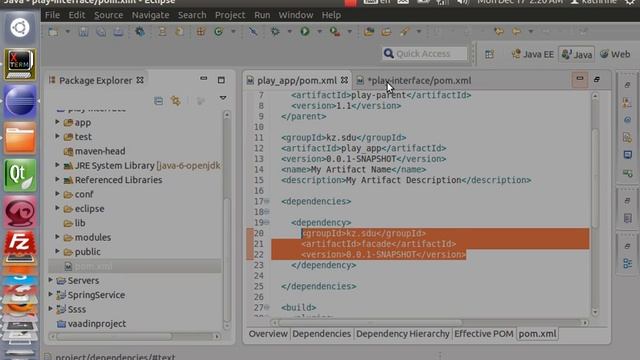Open the XTerm launcher icon
This screenshot has width=640, height=360.
click(x=20, y=64)
